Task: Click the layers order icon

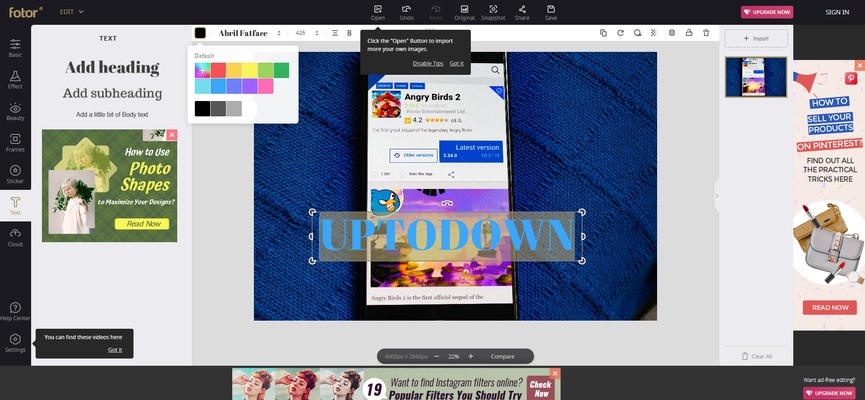Action: coord(671,33)
